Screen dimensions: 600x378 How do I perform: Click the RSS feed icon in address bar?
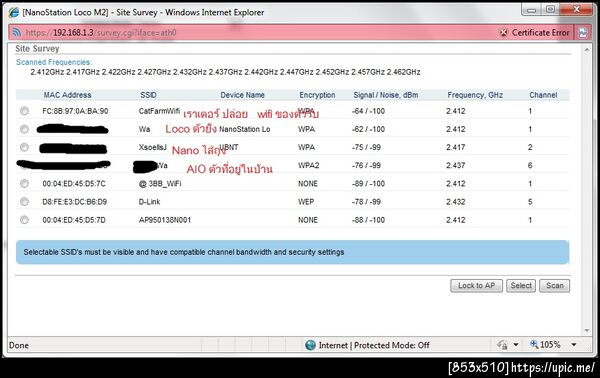pyautogui.click(x=16, y=33)
